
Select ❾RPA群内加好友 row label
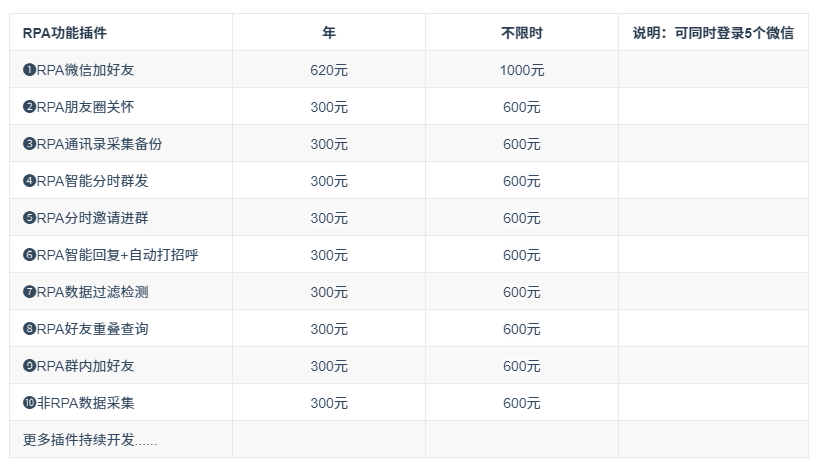[x=78, y=366]
